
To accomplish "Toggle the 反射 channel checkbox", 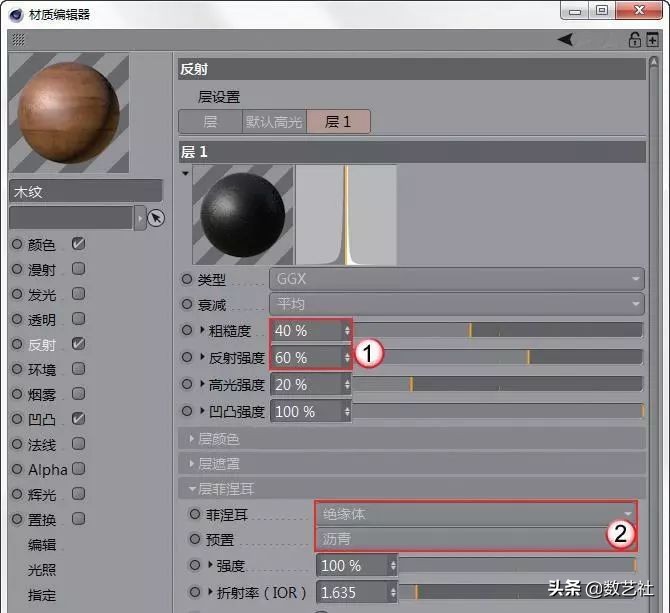I will [79, 344].
